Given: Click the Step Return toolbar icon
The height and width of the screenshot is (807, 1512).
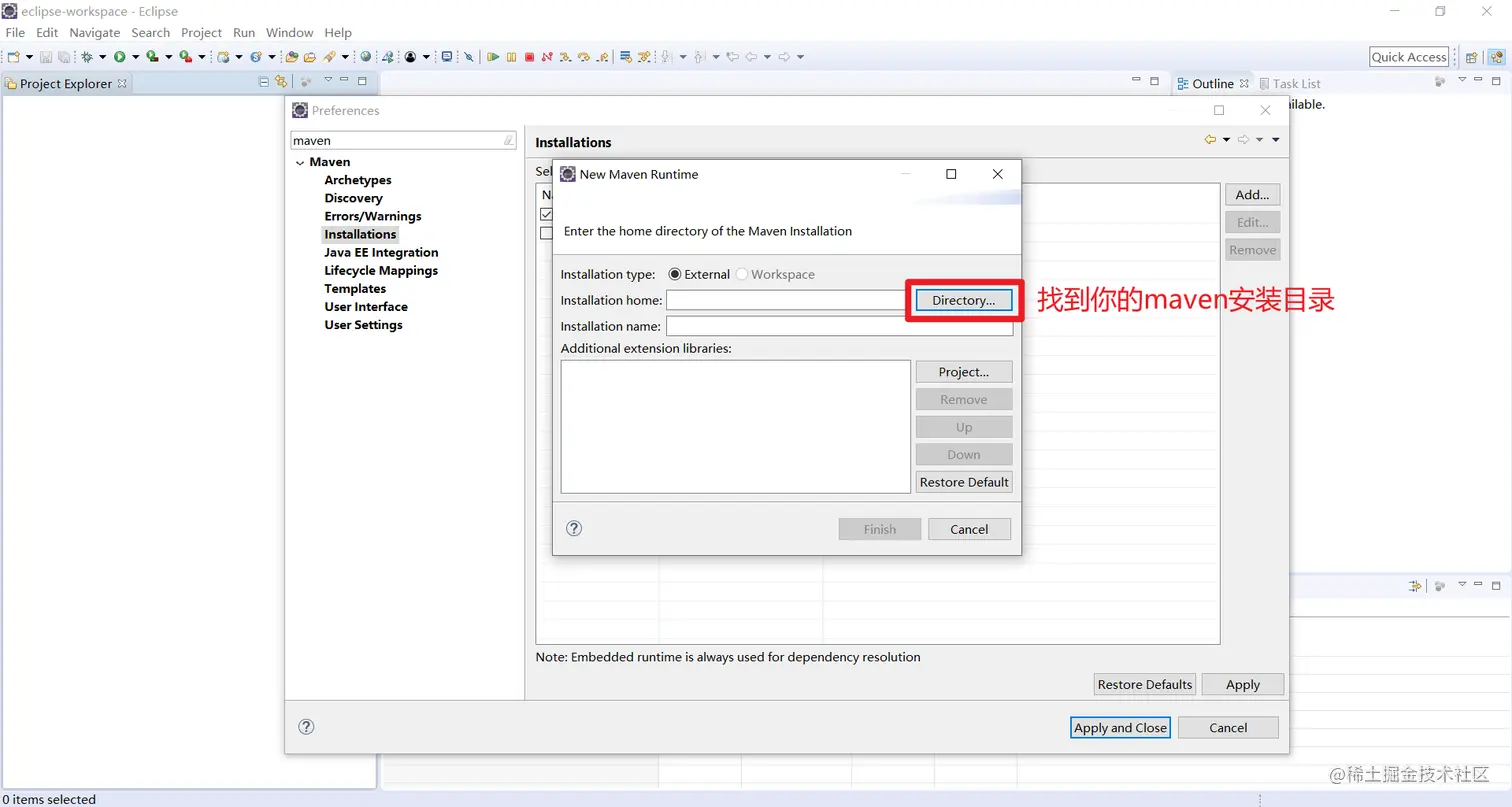Looking at the screenshot, I should tap(603, 57).
